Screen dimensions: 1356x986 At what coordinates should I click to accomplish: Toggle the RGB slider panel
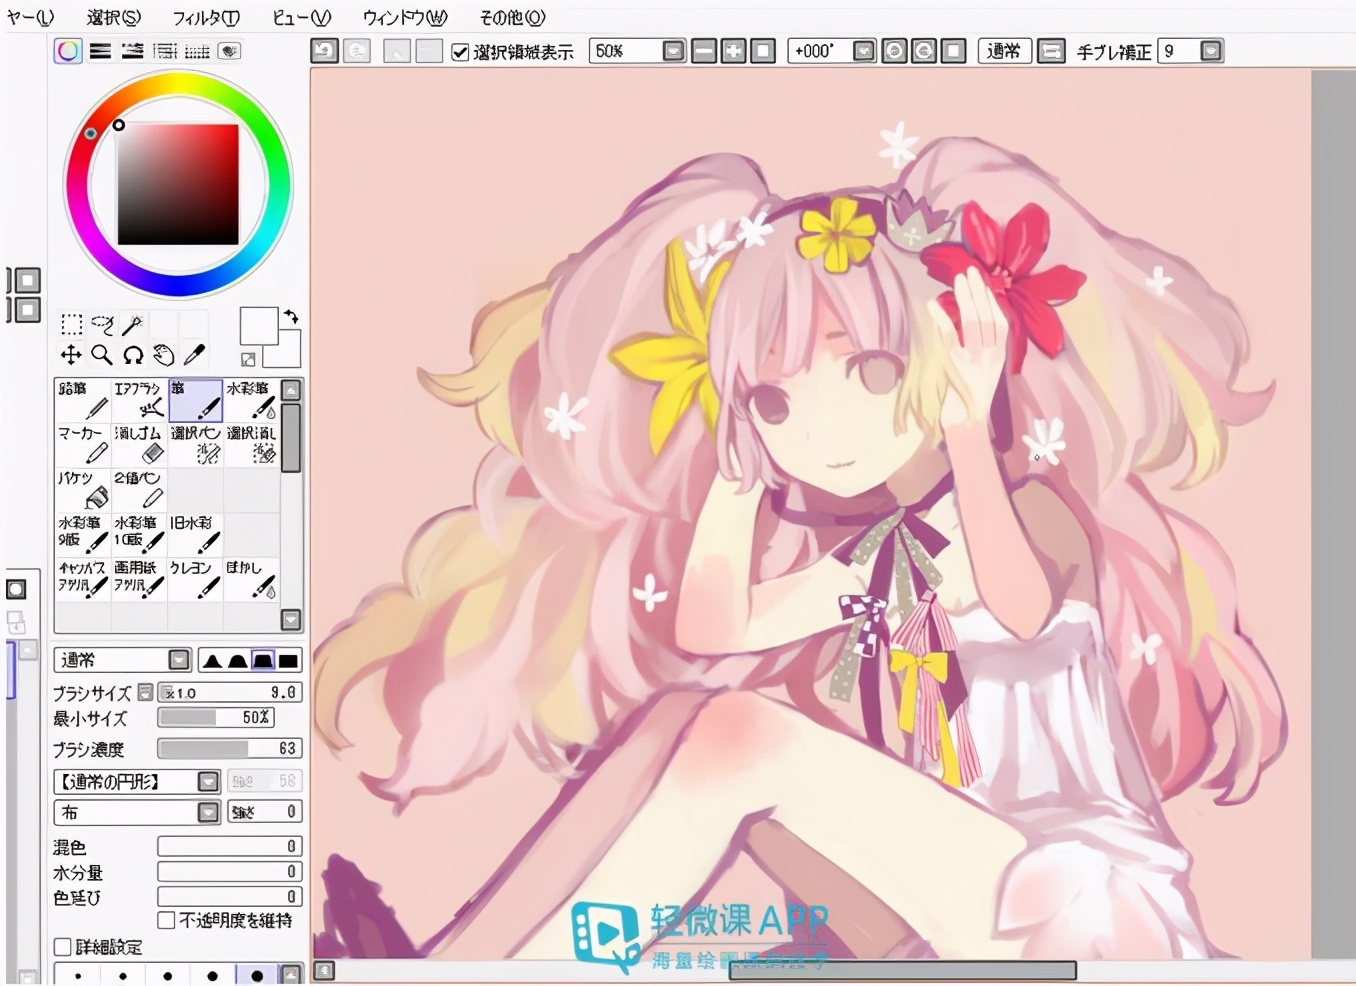pyautogui.click(x=100, y=51)
